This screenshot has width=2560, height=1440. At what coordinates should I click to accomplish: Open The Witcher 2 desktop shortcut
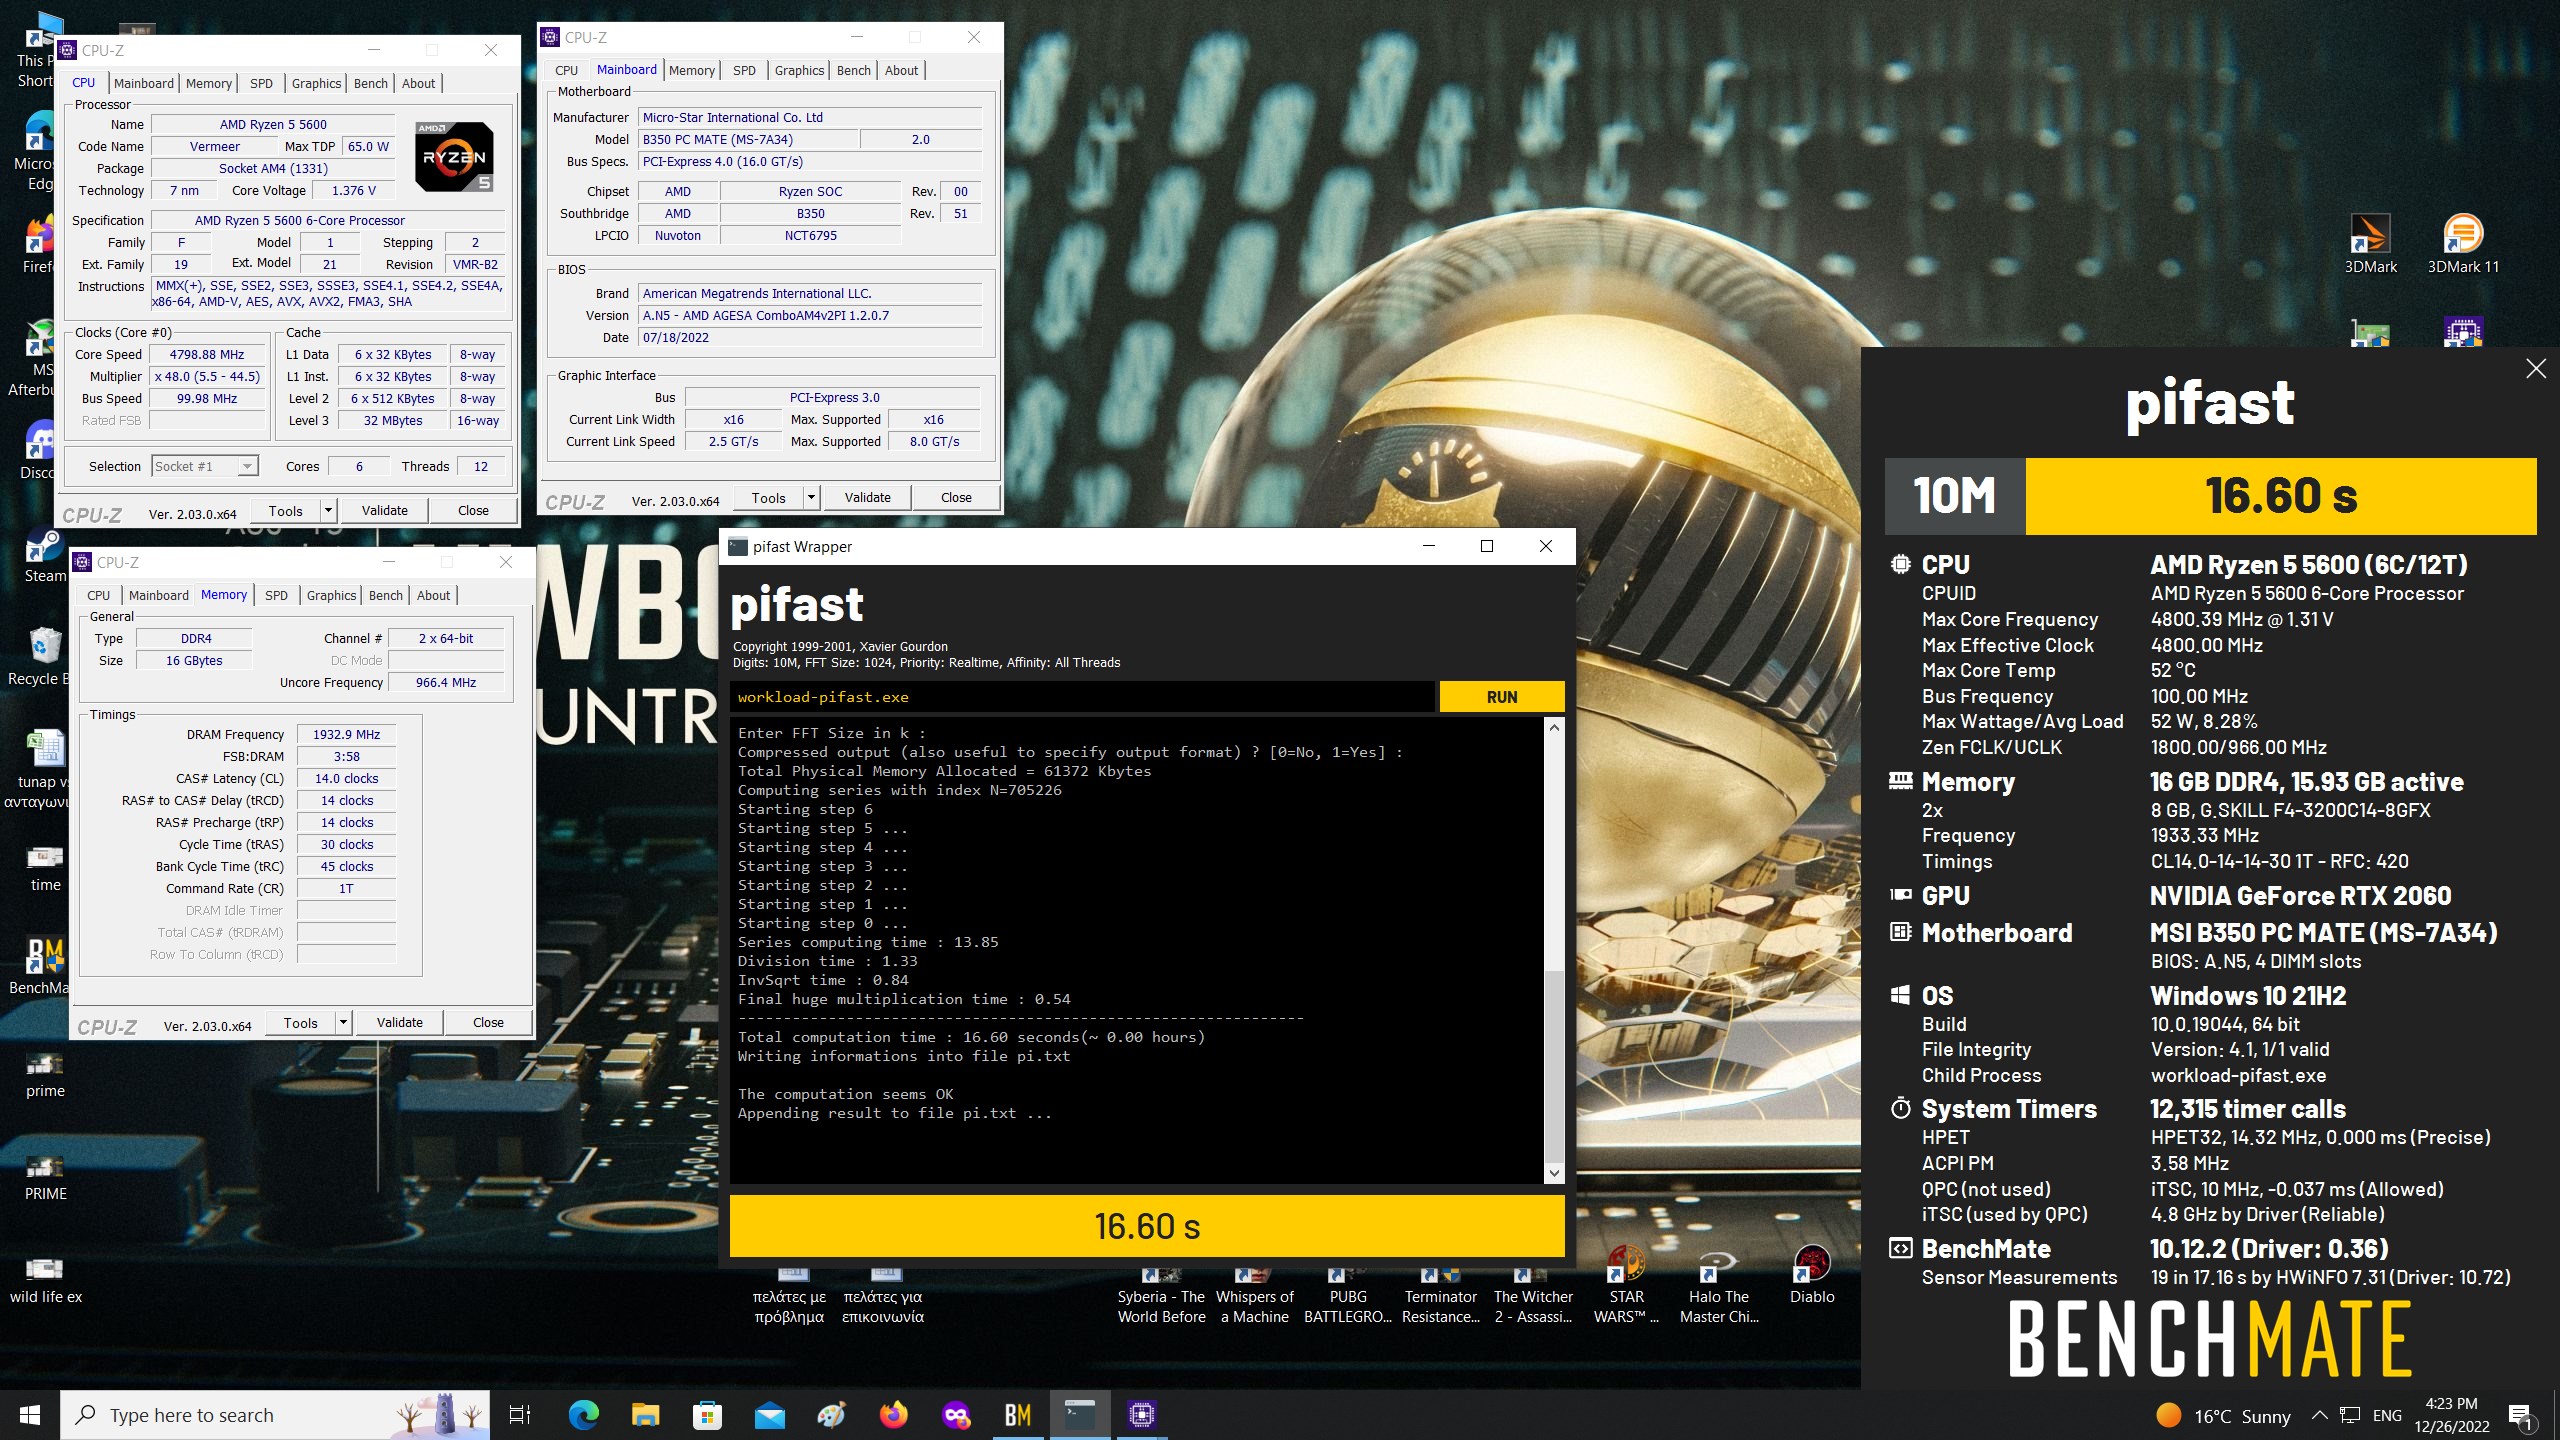1533,1296
